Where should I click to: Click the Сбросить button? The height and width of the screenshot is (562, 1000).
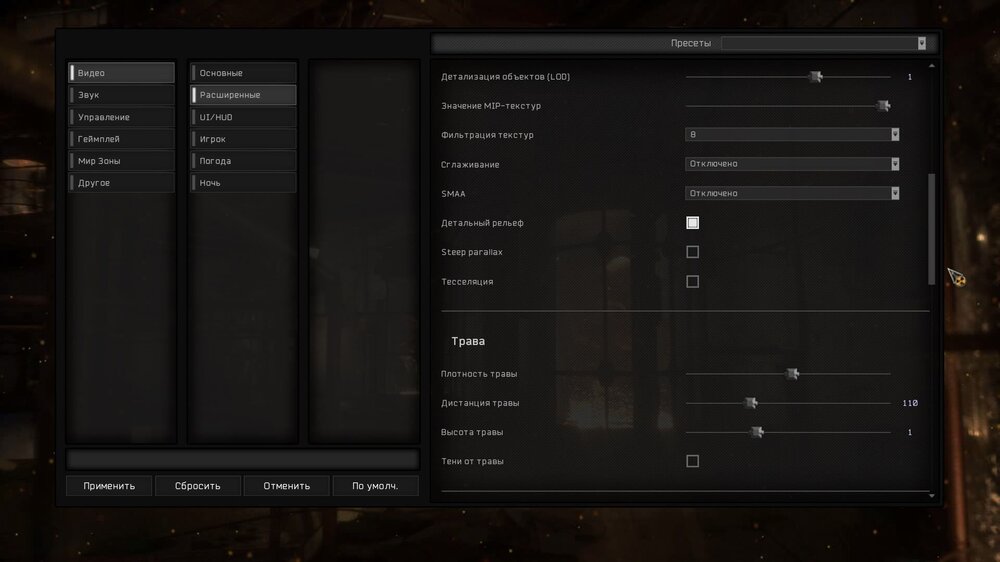(x=198, y=485)
